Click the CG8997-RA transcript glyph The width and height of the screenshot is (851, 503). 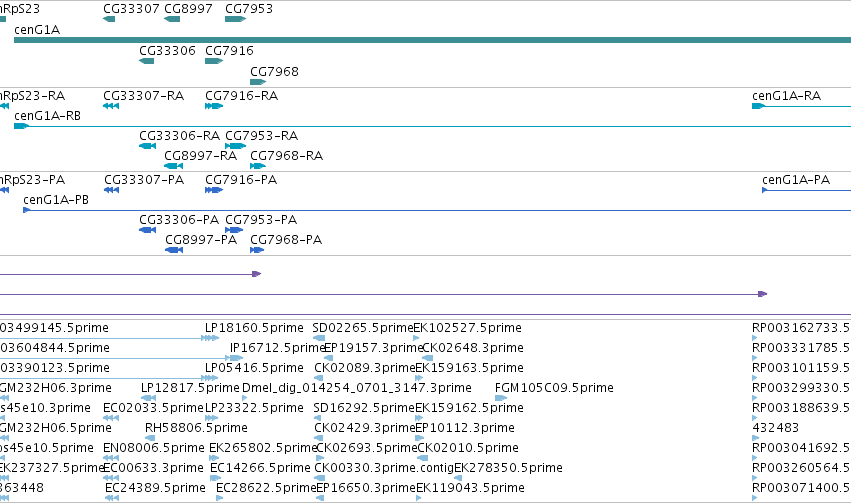pos(174,166)
